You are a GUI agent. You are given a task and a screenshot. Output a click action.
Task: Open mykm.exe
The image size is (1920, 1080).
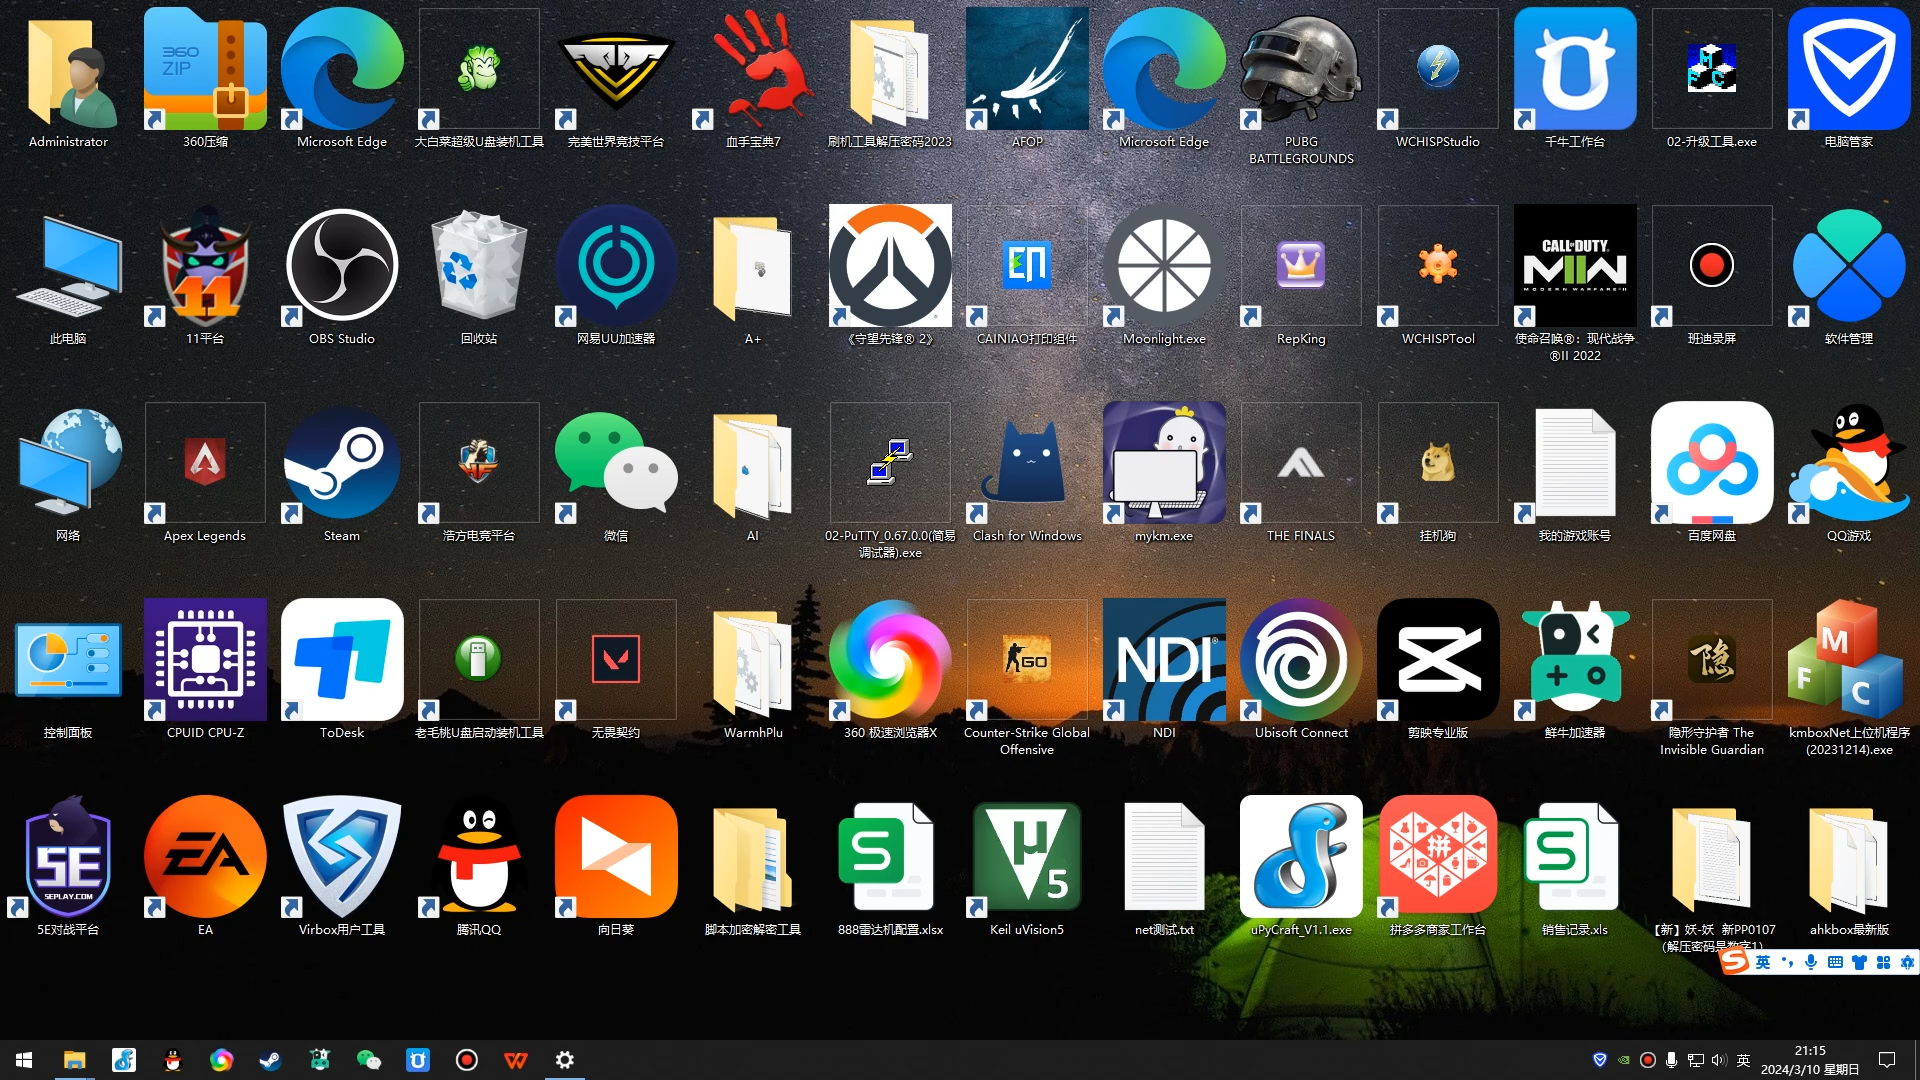(x=1164, y=472)
